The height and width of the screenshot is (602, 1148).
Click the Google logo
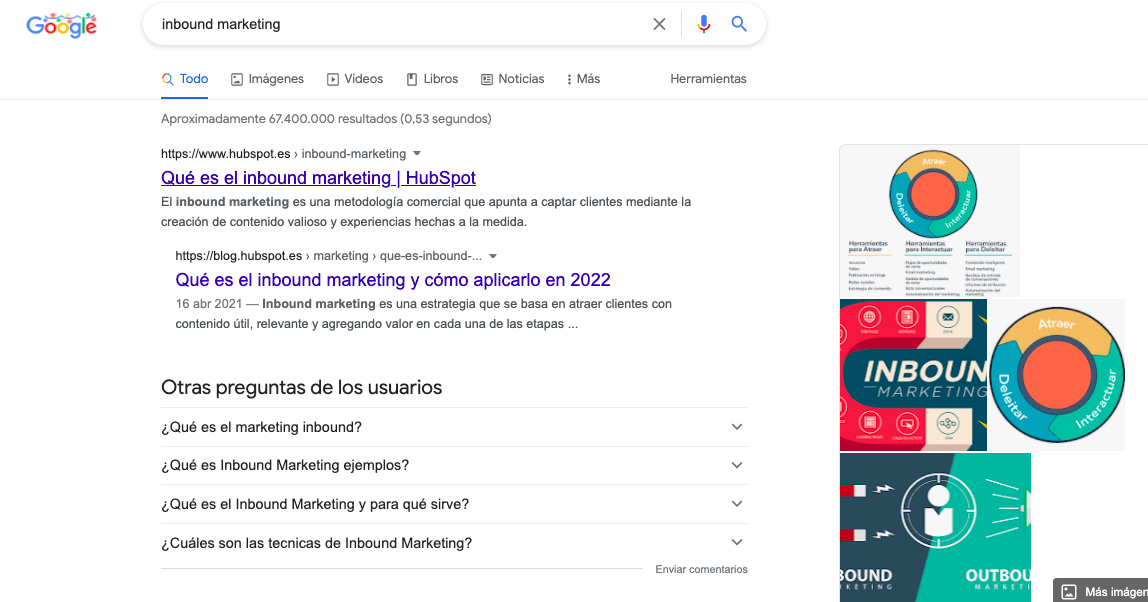coord(61,25)
